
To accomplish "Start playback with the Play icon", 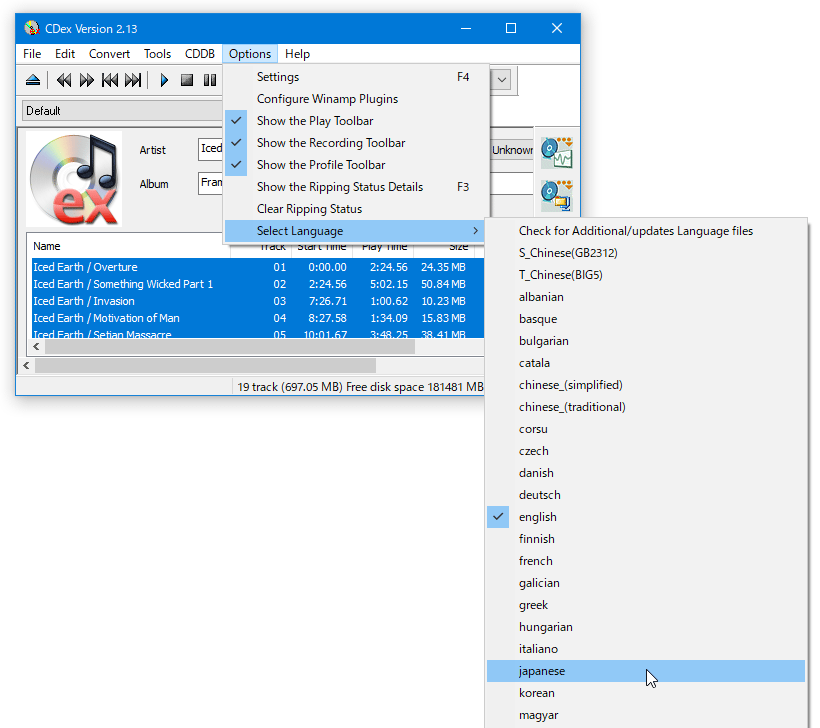I will coord(164,80).
